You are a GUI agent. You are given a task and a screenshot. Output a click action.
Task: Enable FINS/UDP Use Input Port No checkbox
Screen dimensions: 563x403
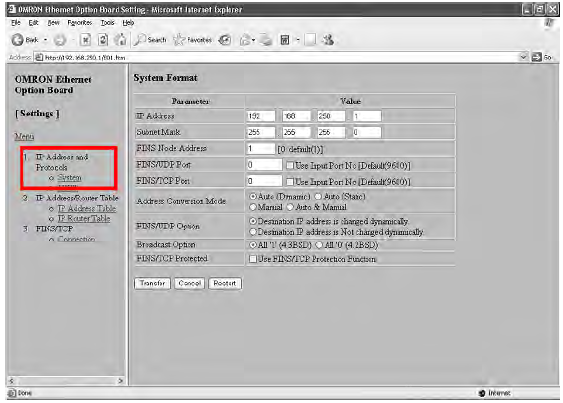(290, 166)
